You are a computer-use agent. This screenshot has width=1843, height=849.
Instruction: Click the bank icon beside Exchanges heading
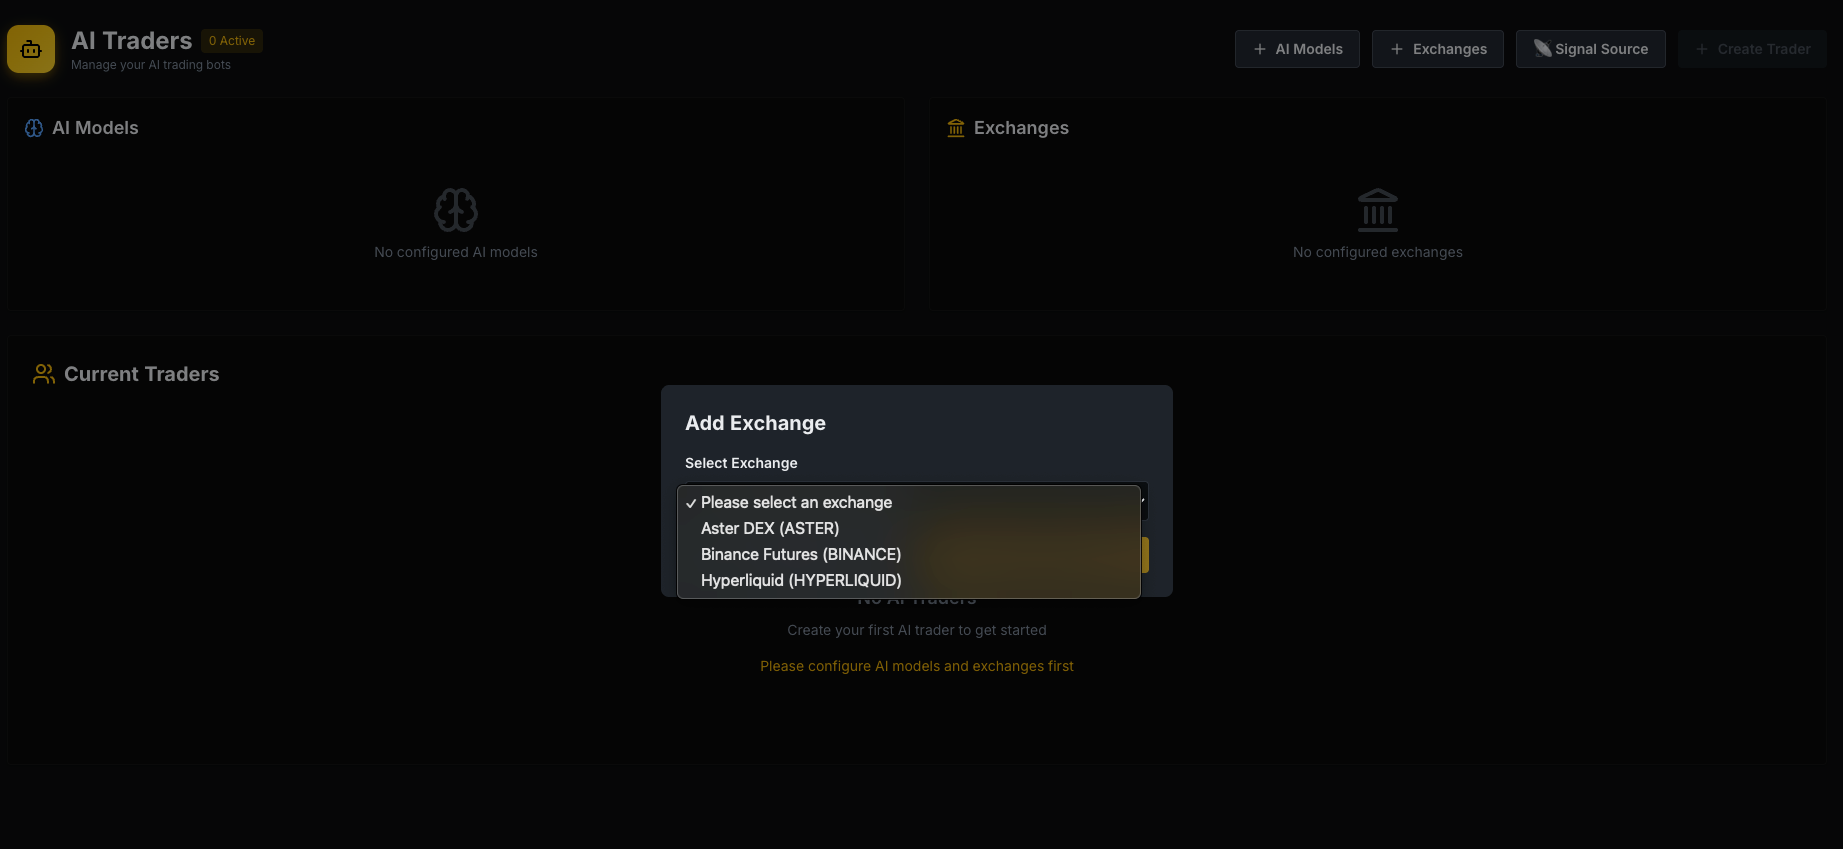coord(956,128)
